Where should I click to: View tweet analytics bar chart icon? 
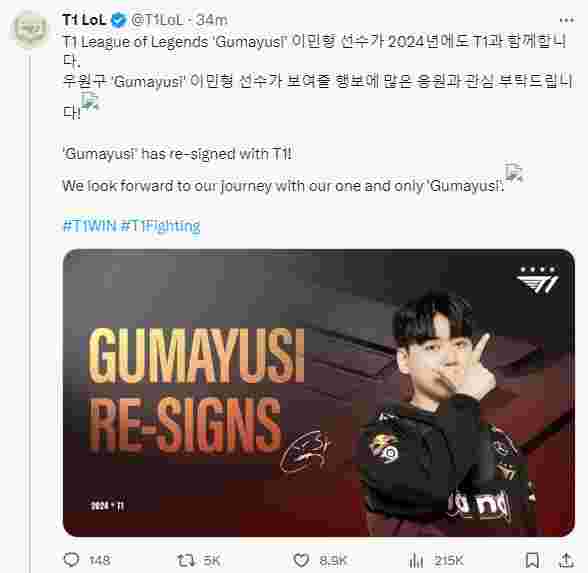coord(416,560)
